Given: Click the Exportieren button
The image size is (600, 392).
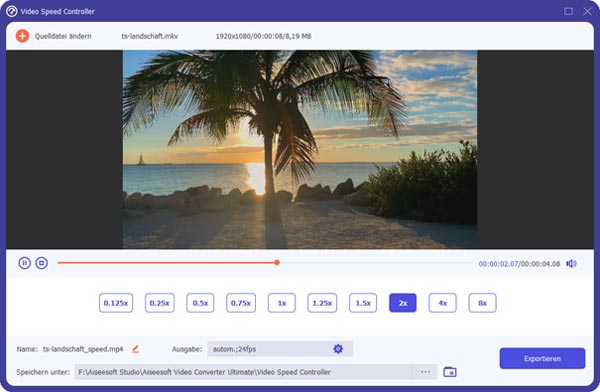Looking at the screenshot, I should [542, 358].
